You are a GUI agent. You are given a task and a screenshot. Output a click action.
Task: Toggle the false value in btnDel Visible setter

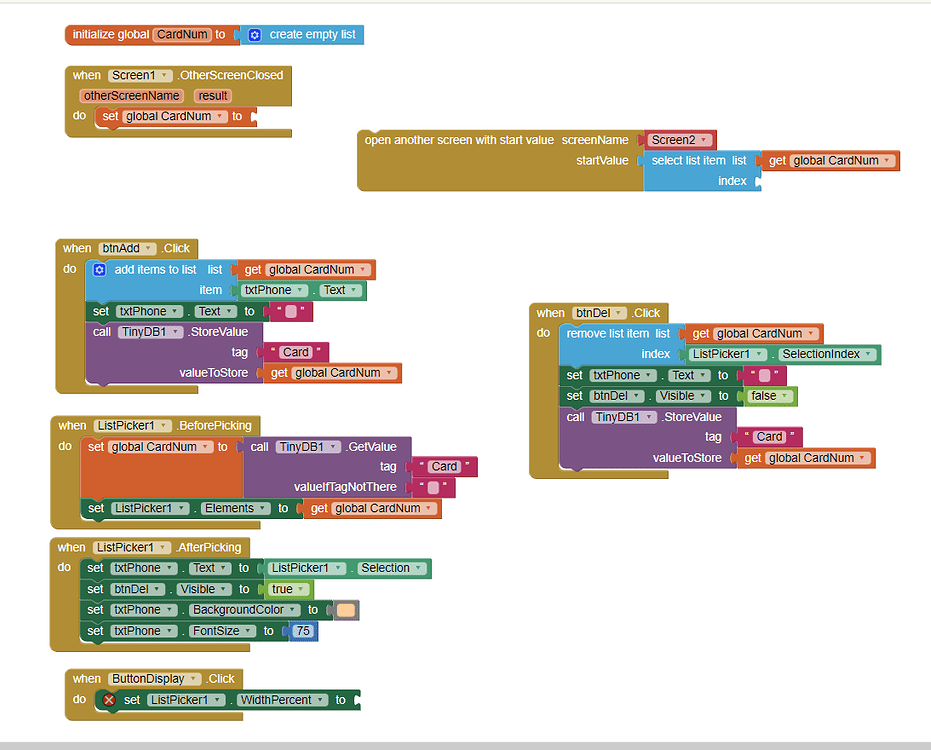click(x=770, y=395)
